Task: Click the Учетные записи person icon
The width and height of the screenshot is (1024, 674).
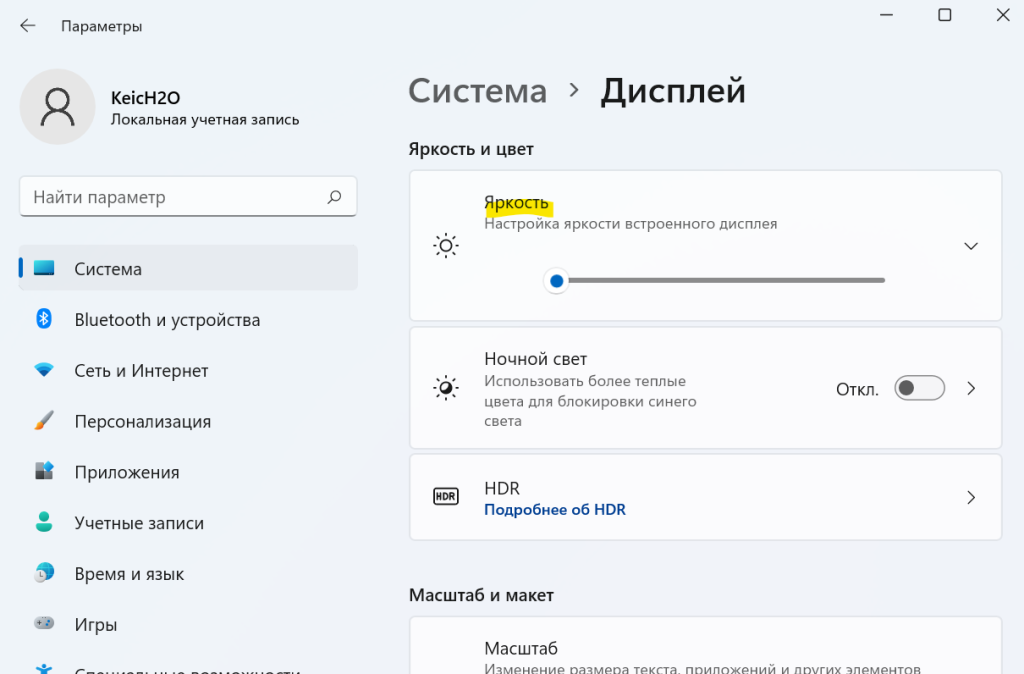Action: pyautogui.click(x=44, y=522)
